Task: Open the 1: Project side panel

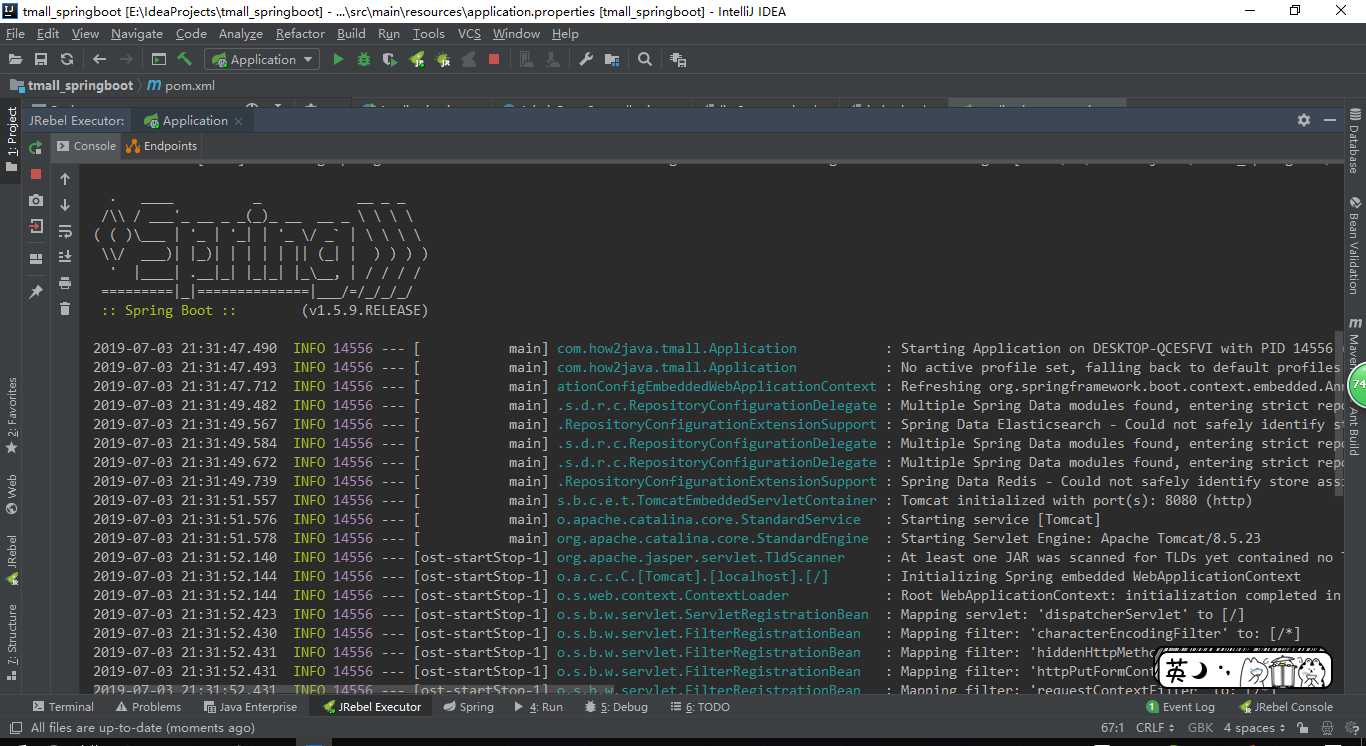Action: pyautogui.click(x=12, y=139)
